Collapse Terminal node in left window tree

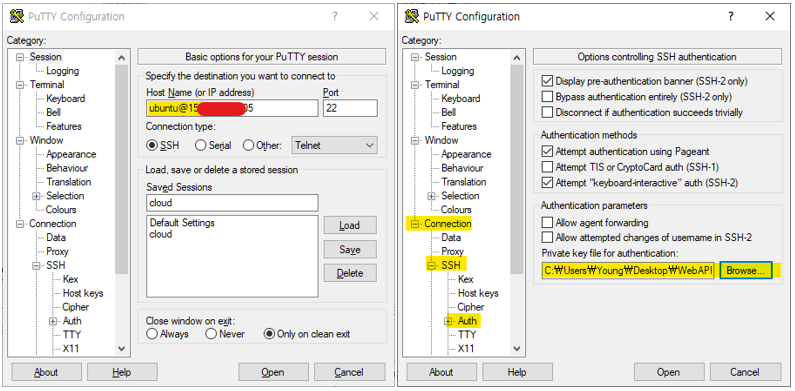click(20, 85)
